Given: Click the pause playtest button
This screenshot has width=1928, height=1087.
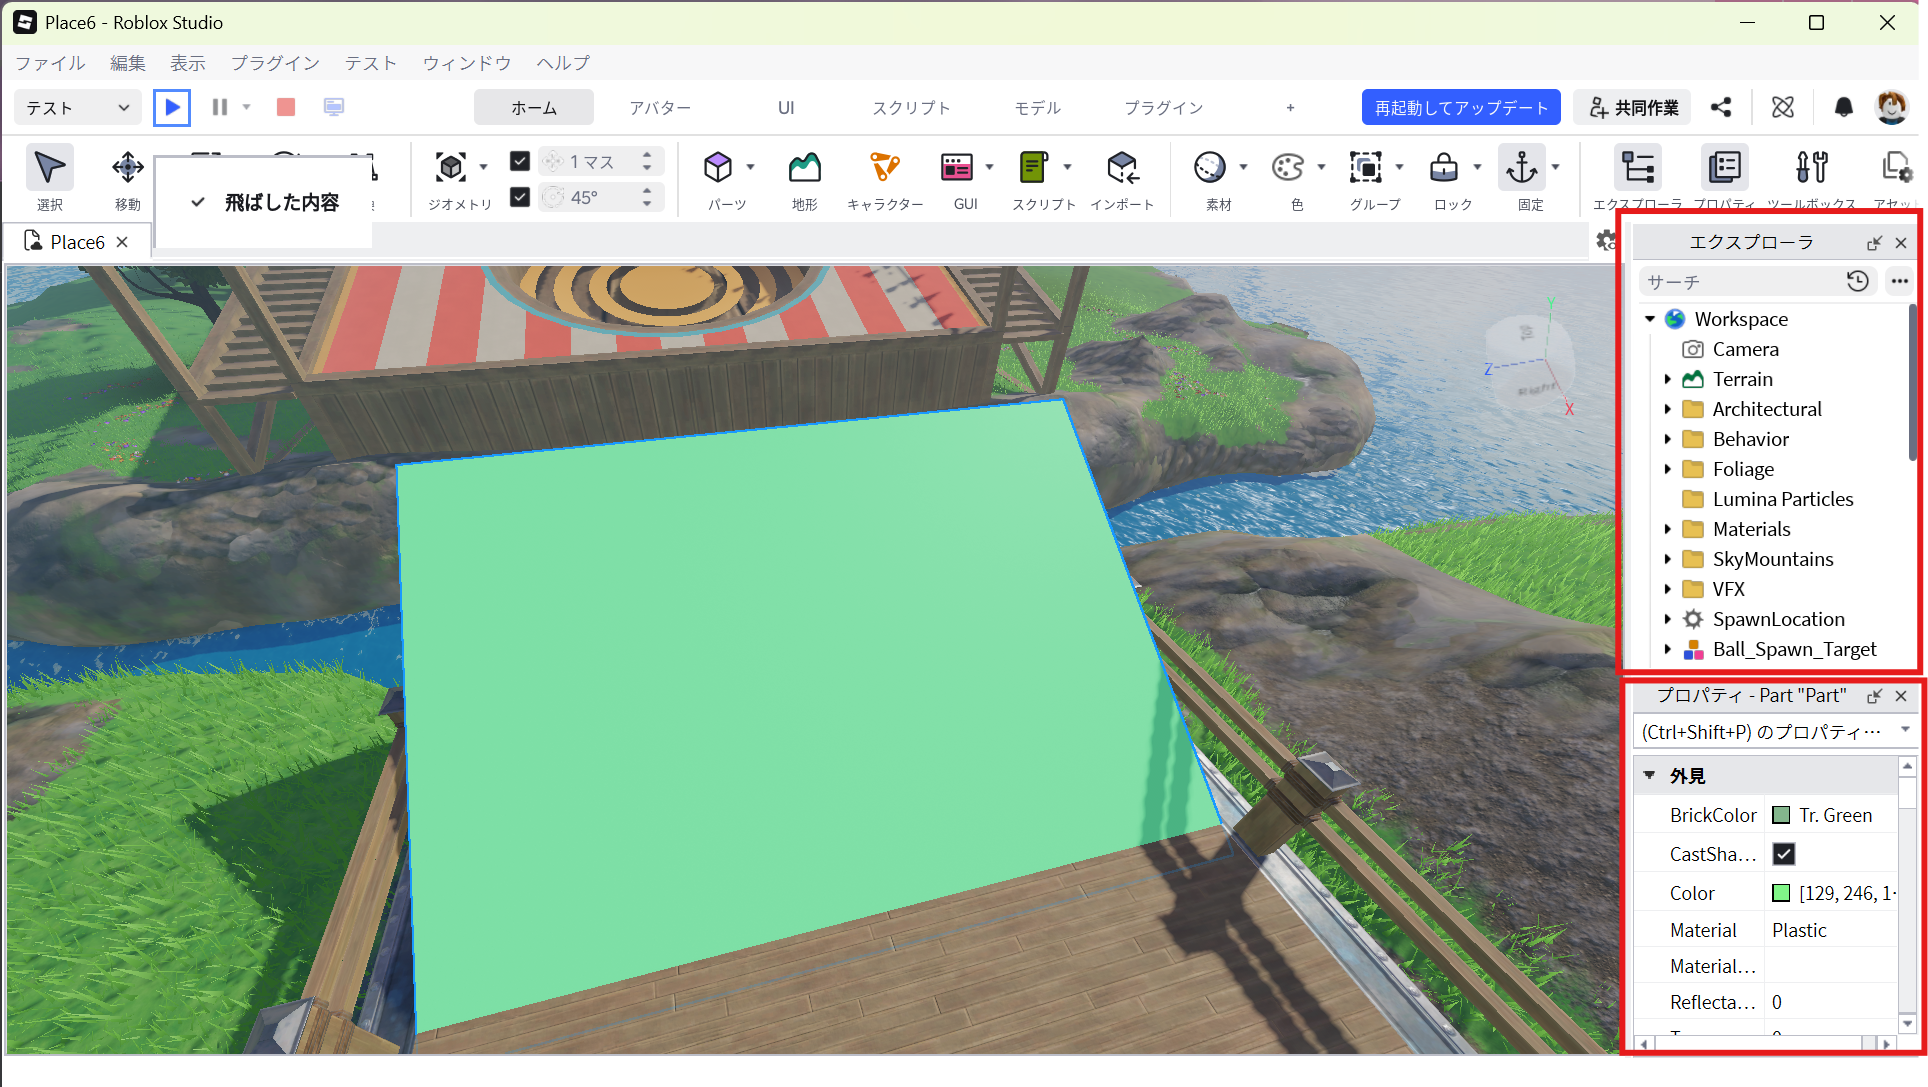Looking at the screenshot, I should 220,107.
